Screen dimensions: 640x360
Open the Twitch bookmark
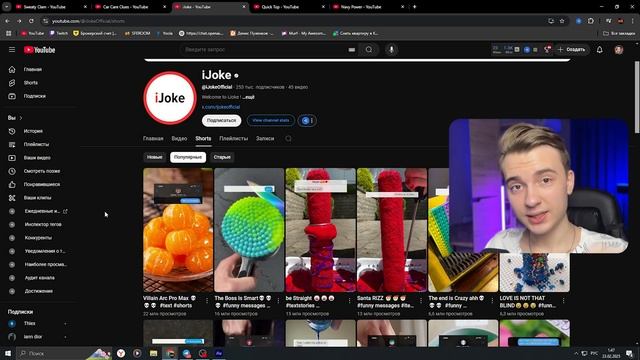(x=59, y=33)
